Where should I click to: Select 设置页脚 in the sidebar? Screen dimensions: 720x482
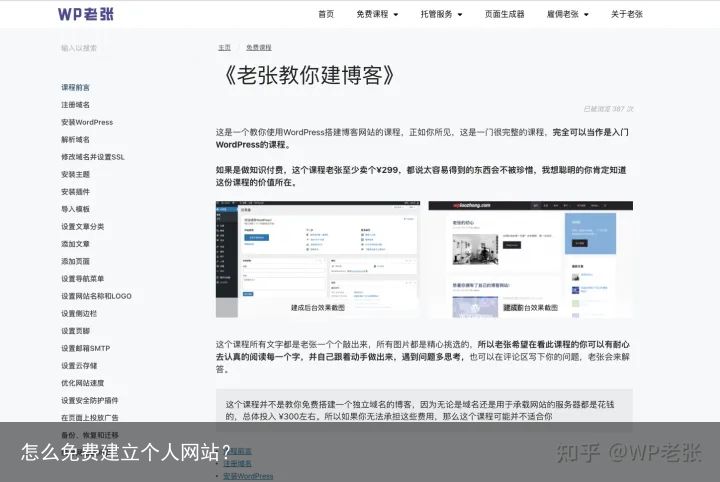coord(75,331)
